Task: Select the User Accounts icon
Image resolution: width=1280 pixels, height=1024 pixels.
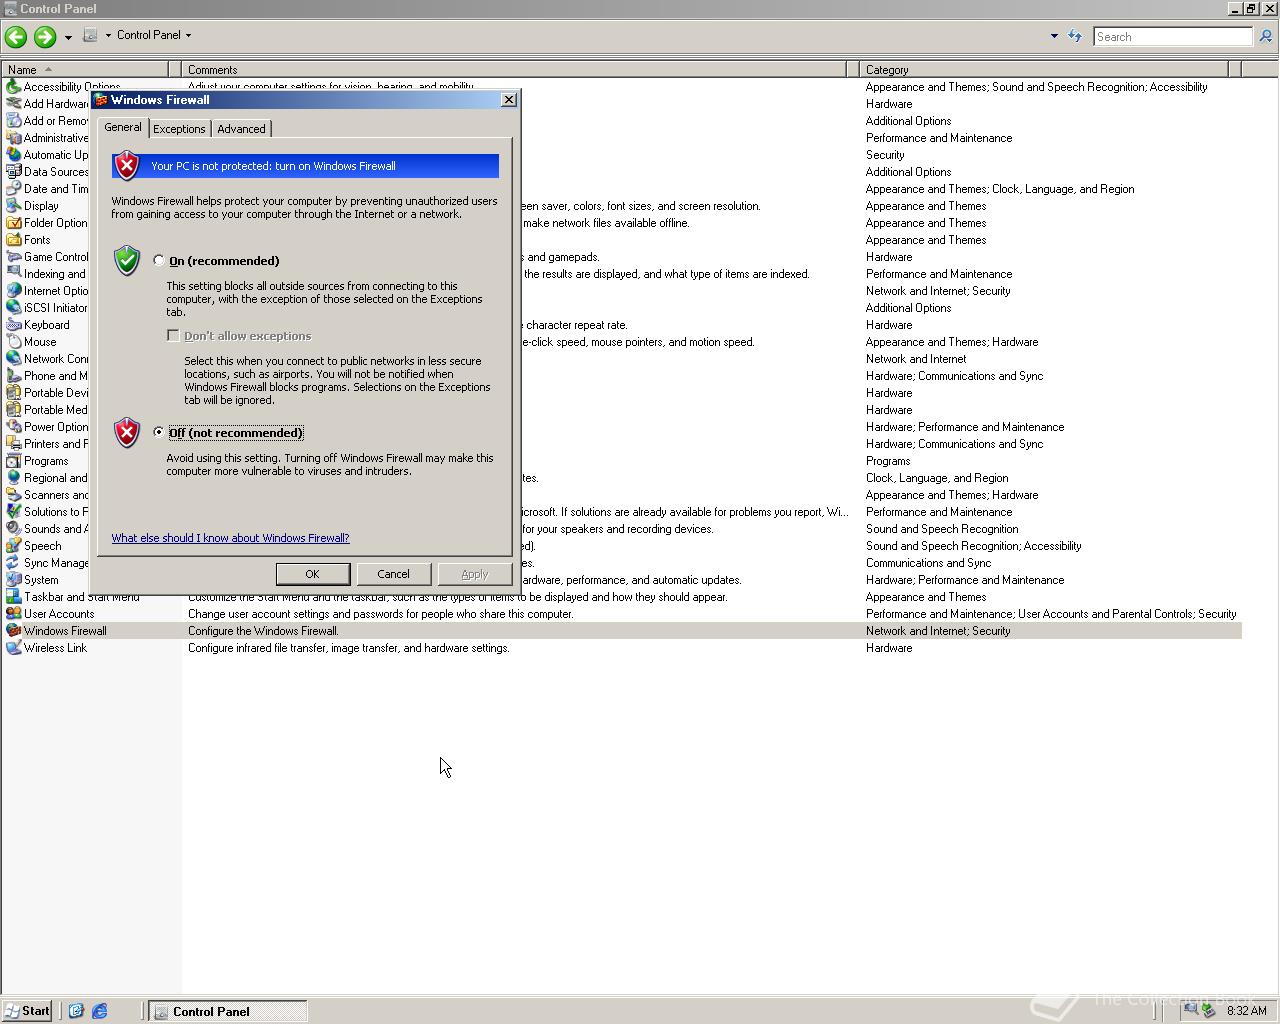Action: [14, 614]
